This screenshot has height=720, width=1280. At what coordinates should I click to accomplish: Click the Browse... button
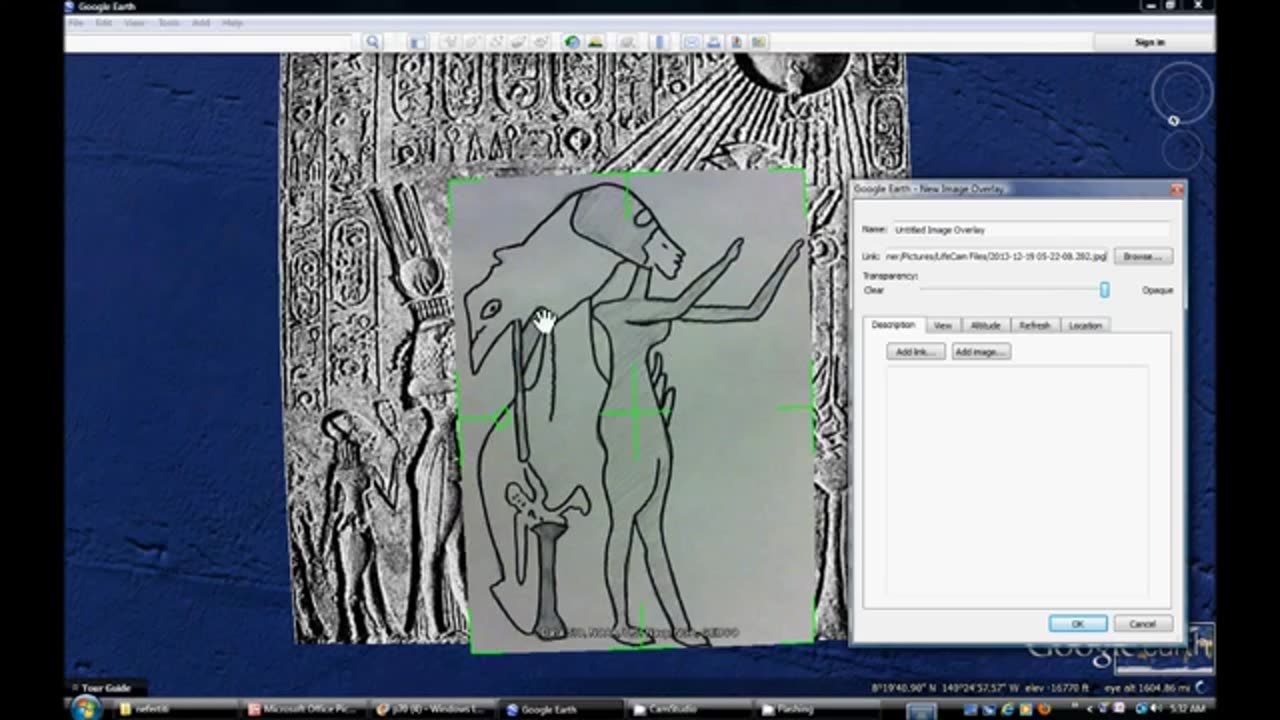point(1142,256)
